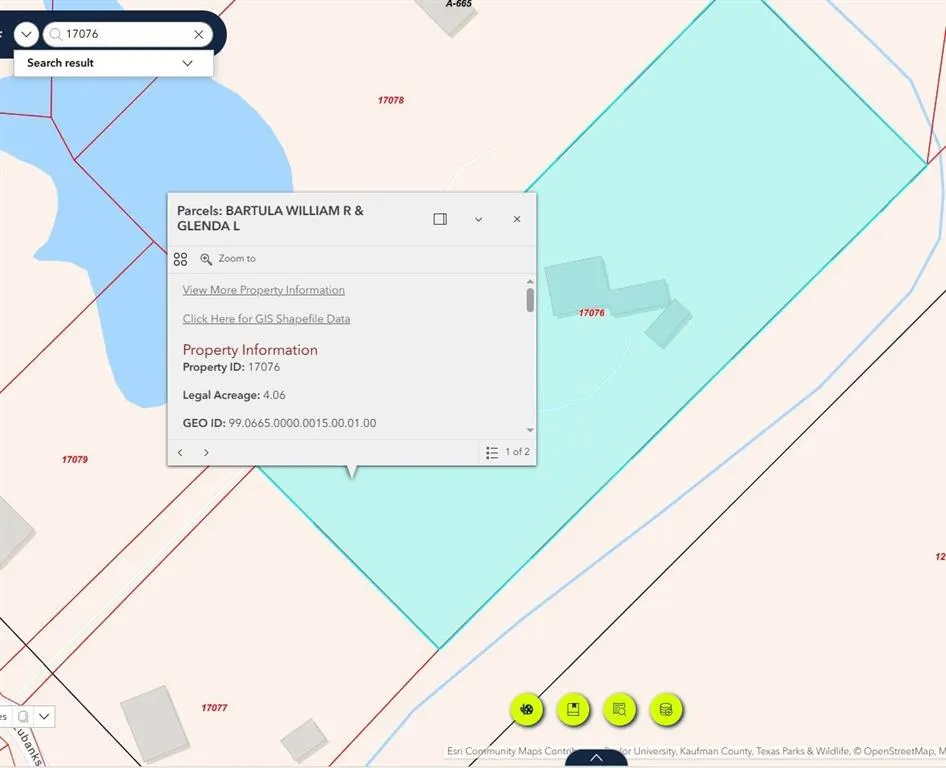Click the popup scroll down arrow
Viewport: 946px width, 768px height.
(x=530, y=430)
